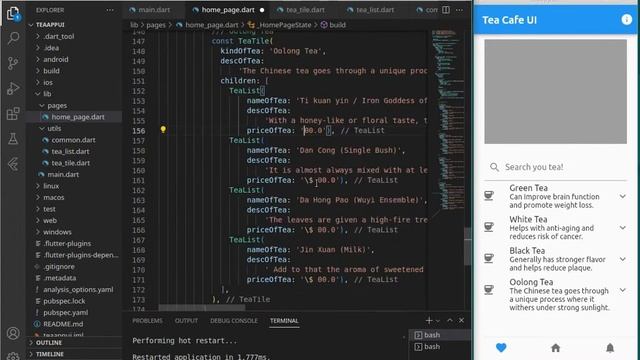This screenshot has width=640, height=360.
Task: Open editor more actions ellipsis
Action: [x=460, y=10]
